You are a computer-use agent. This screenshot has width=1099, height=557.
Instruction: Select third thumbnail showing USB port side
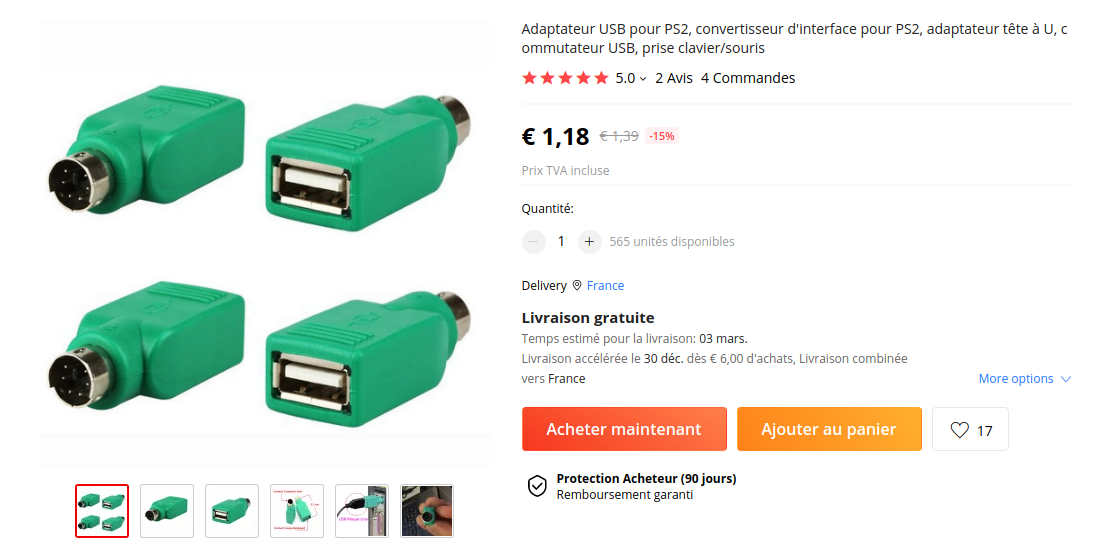232,511
